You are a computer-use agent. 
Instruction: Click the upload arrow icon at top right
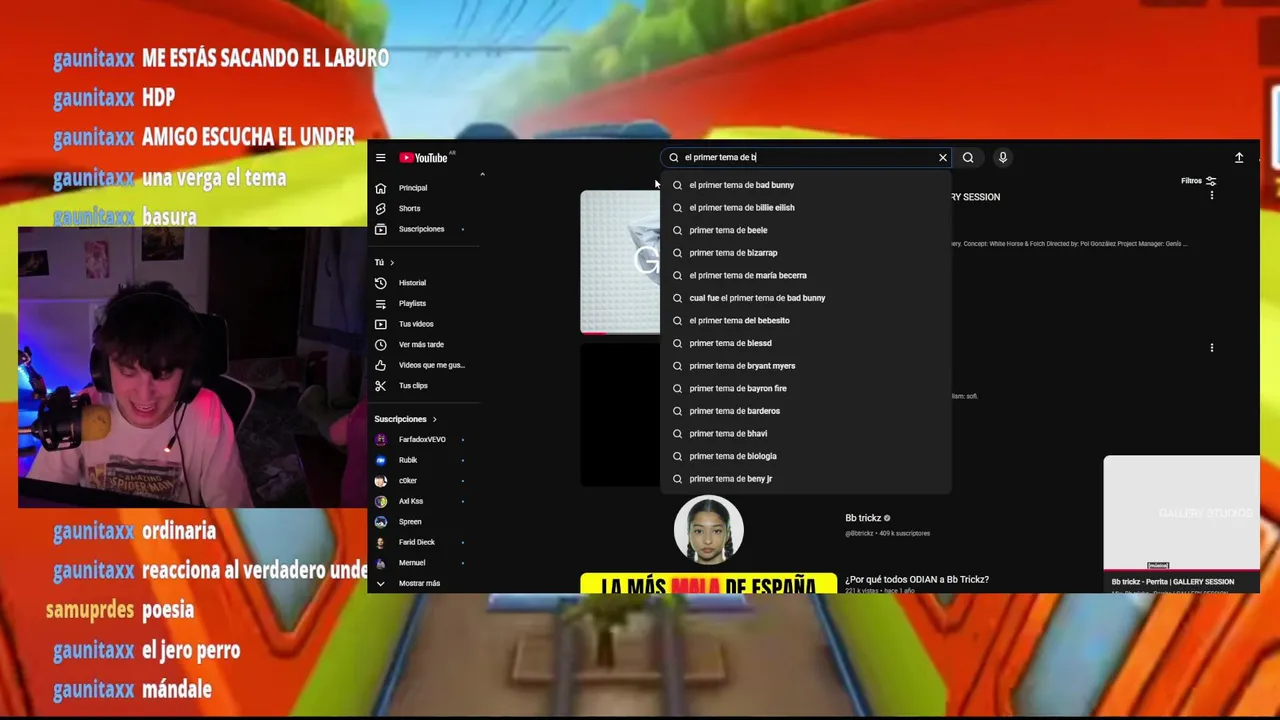click(1239, 158)
